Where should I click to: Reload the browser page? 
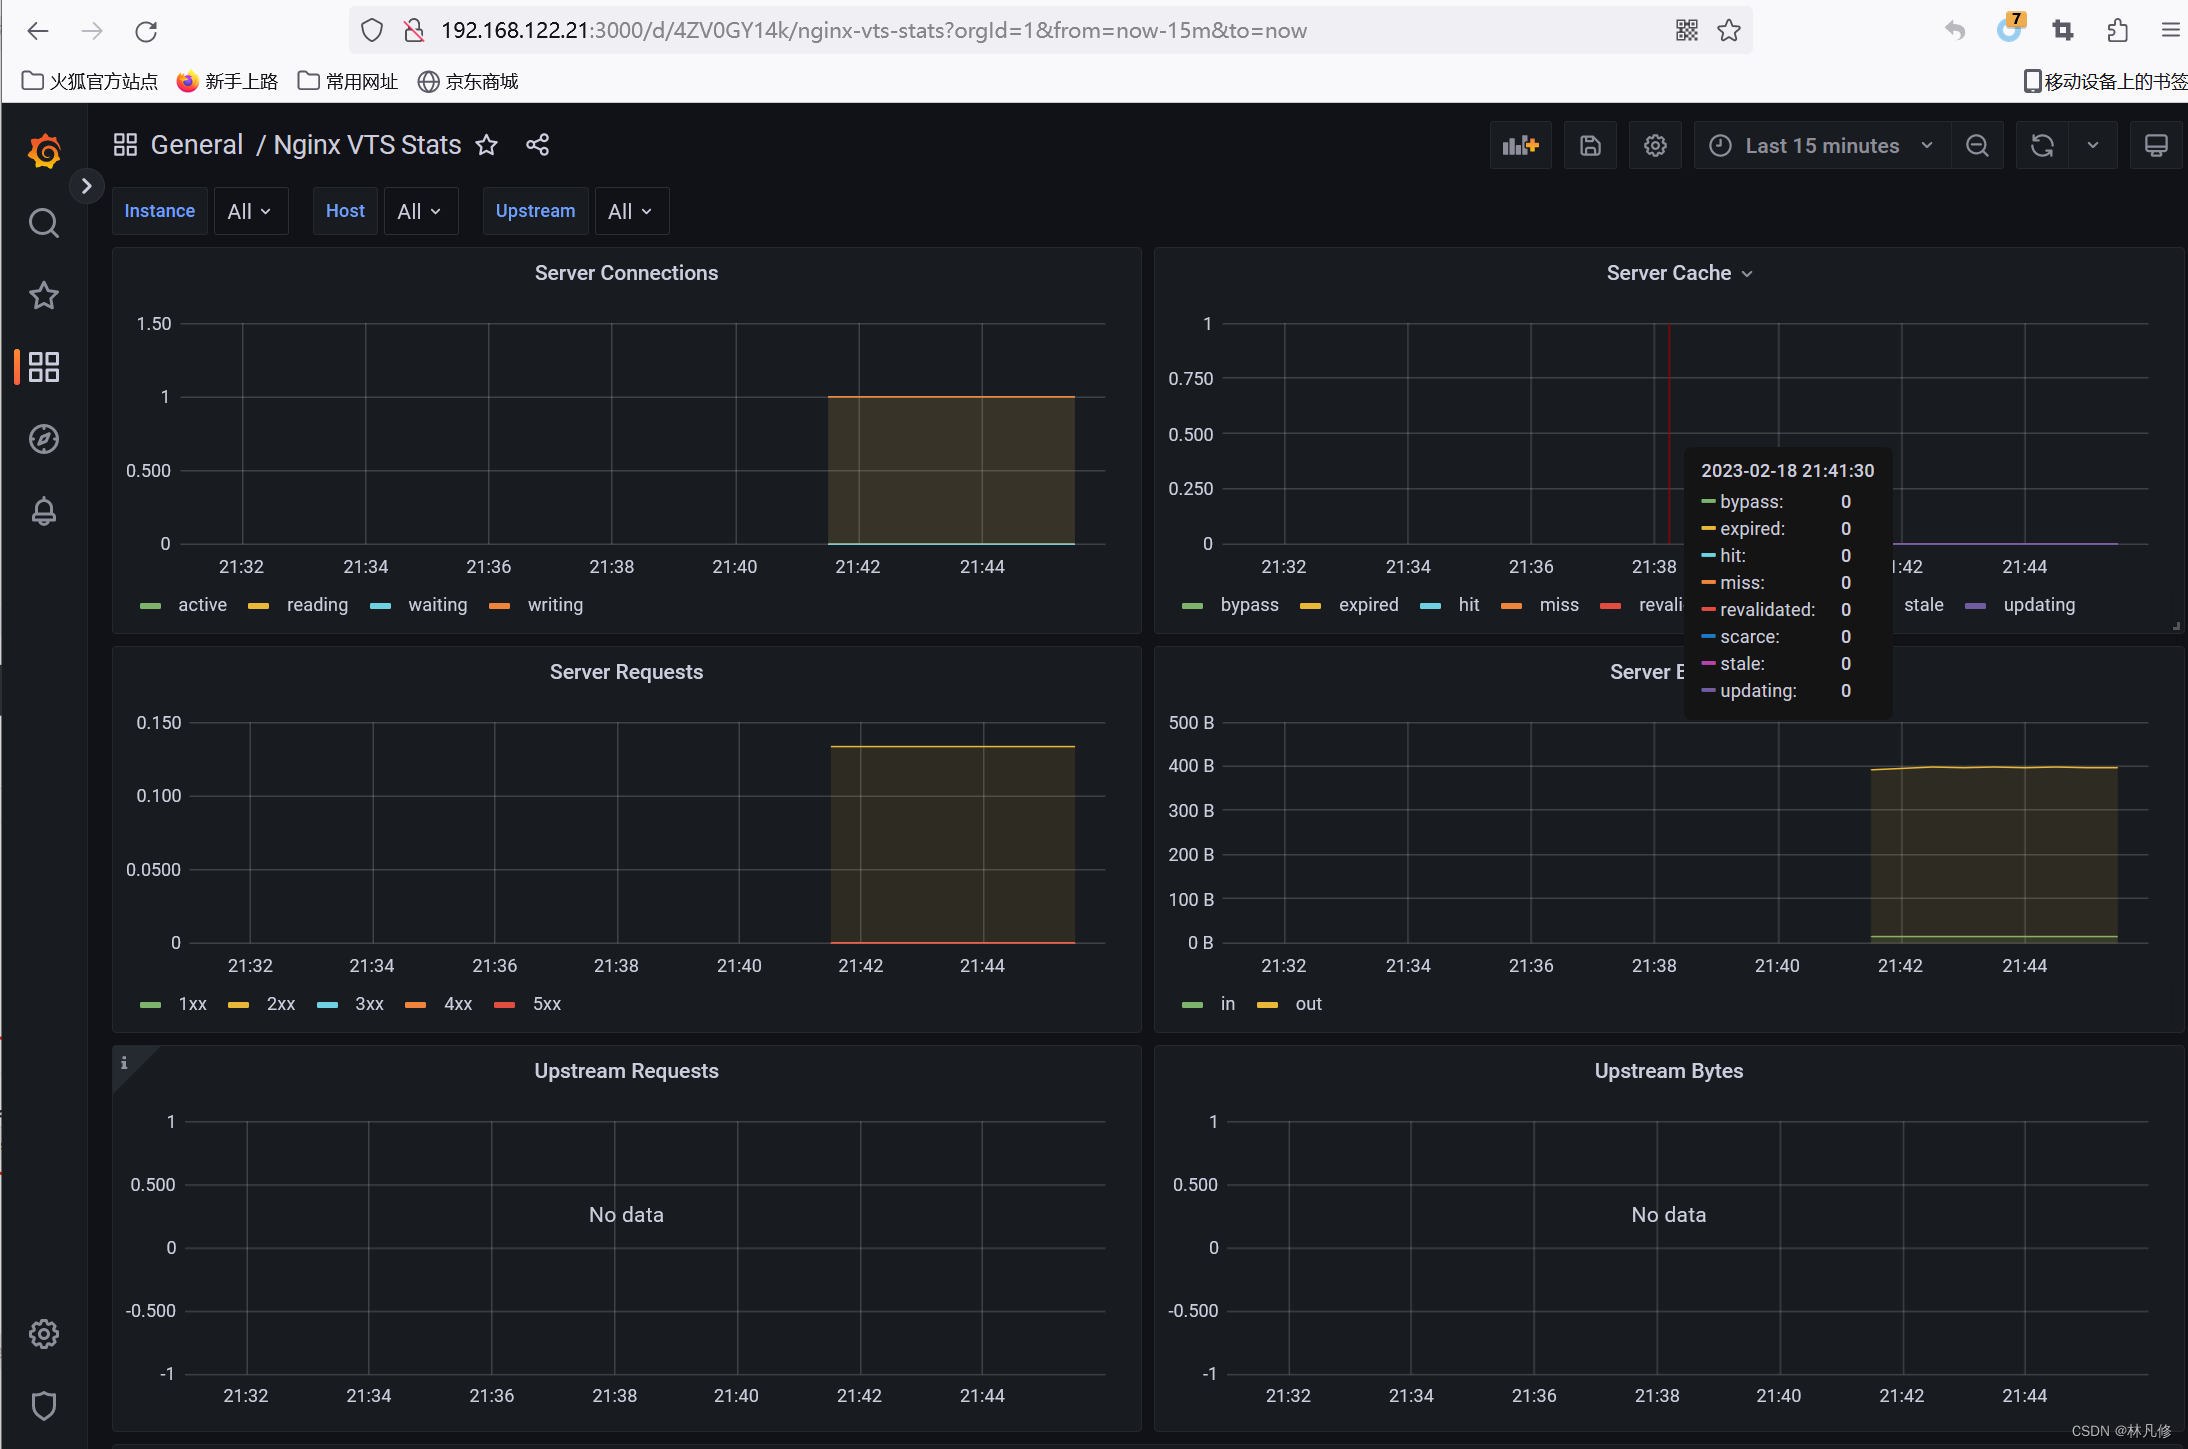(x=146, y=31)
